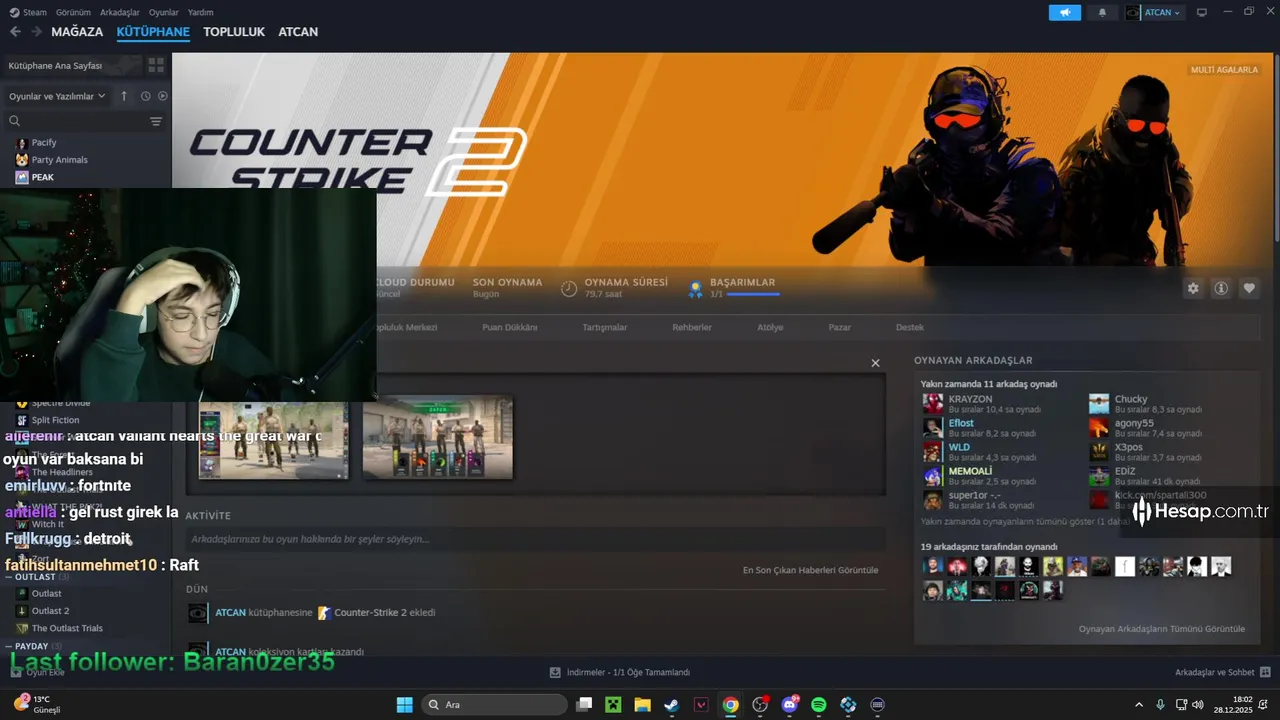1280x720 pixels.
Task: Open the notifications bell
Action: pos(1102,13)
